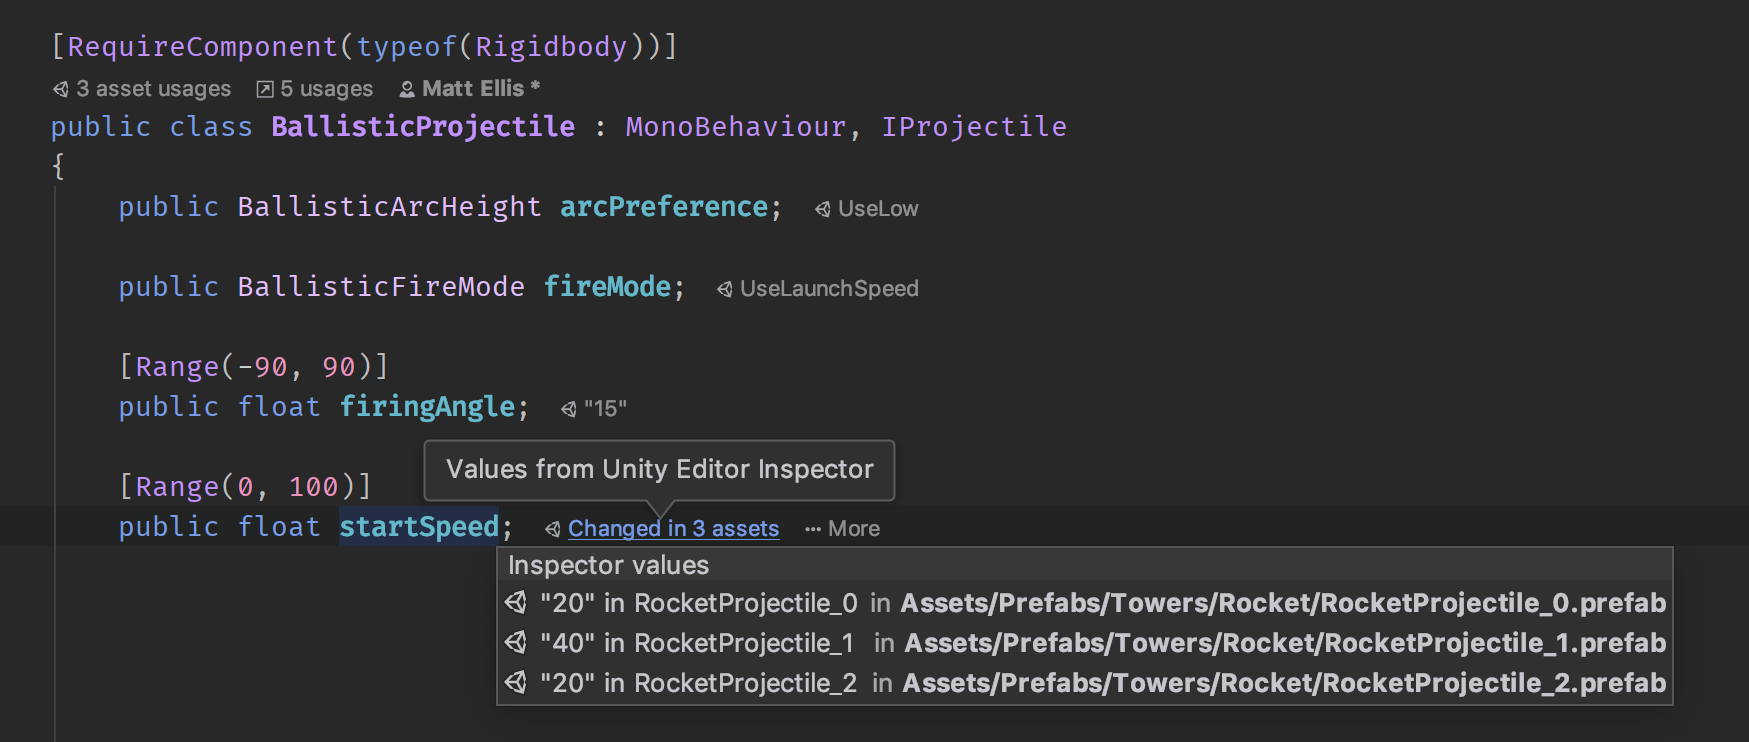1749x742 pixels.
Task: Click the Unity icon before "Changed in 3 assets"
Action: click(x=553, y=529)
